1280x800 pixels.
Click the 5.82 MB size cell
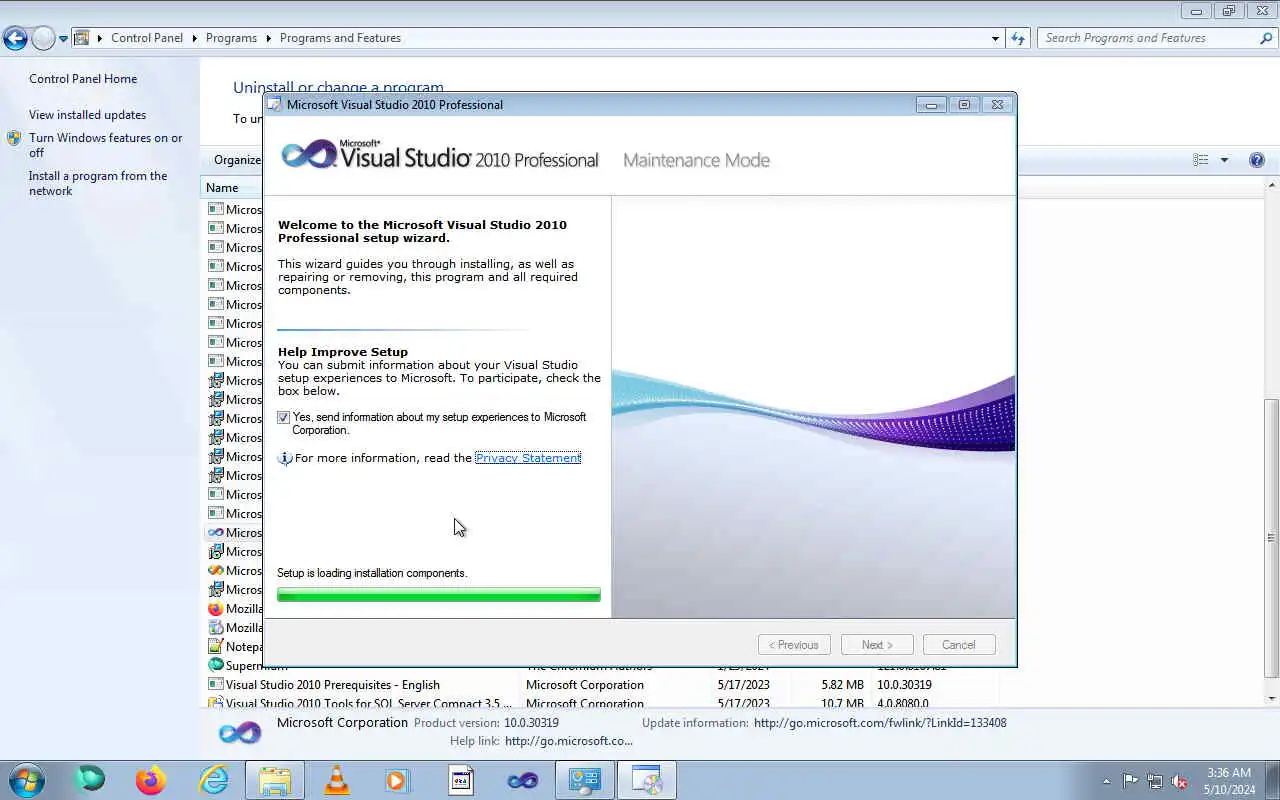coord(842,685)
